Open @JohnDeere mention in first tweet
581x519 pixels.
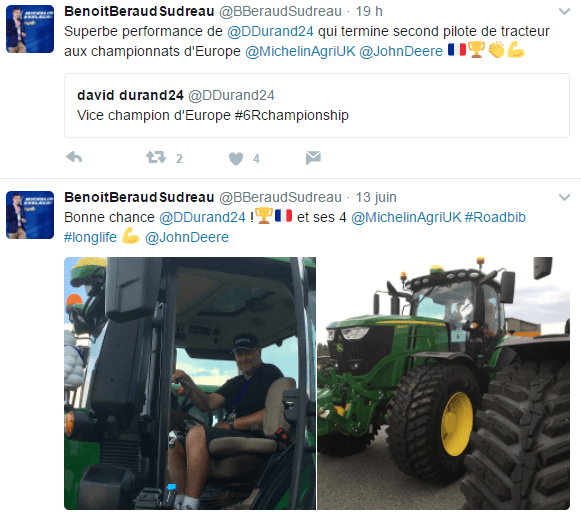coord(401,51)
